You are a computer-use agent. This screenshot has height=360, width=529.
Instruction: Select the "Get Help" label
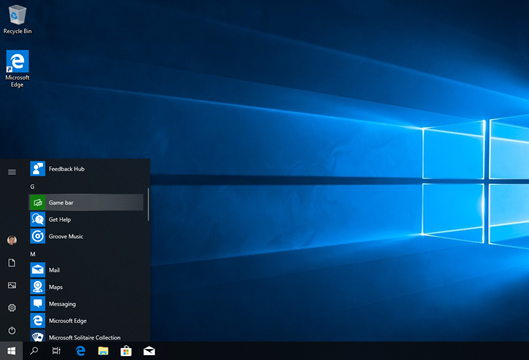60,219
